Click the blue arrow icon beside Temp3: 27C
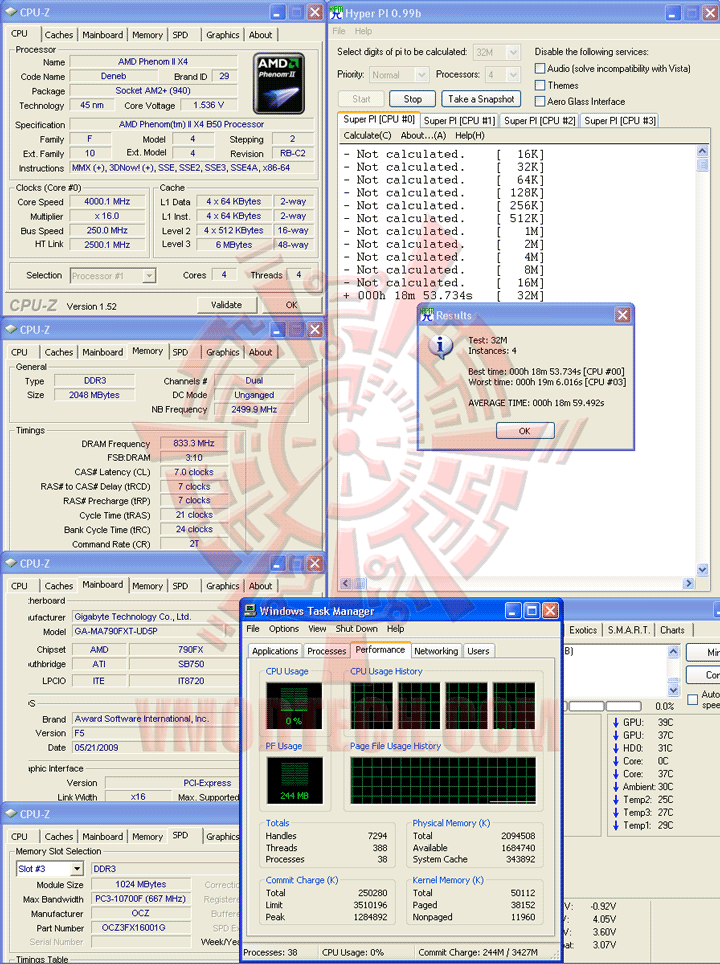Viewport: 720px width, 964px height. click(x=615, y=813)
